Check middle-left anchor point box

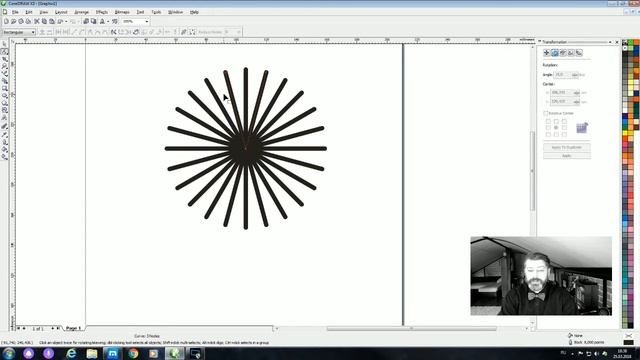pyautogui.click(x=548, y=128)
